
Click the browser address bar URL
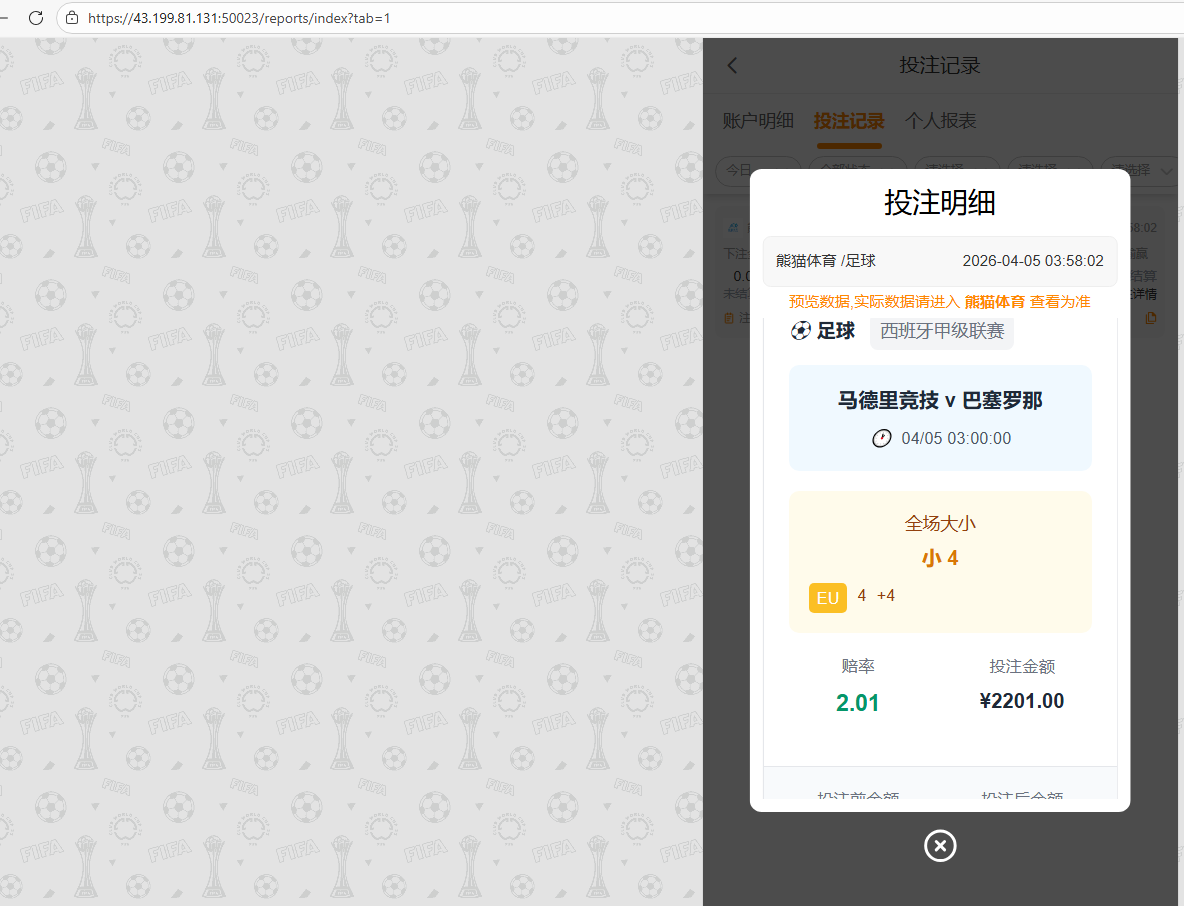(239, 18)
